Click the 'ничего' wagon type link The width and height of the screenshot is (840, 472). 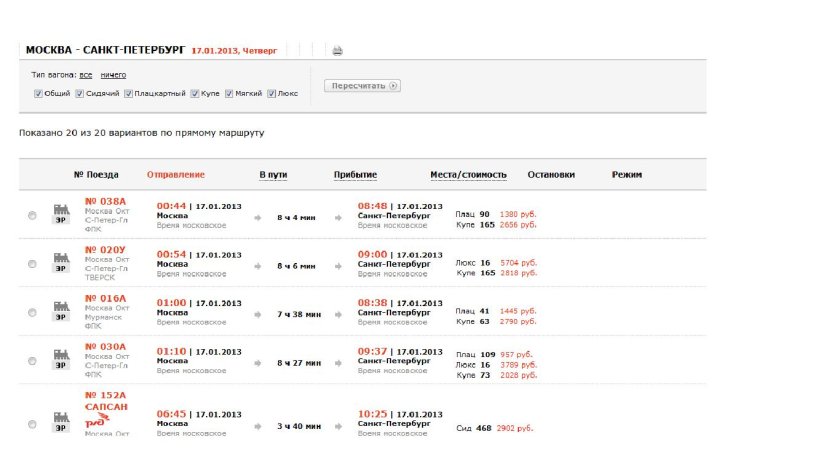113,75
